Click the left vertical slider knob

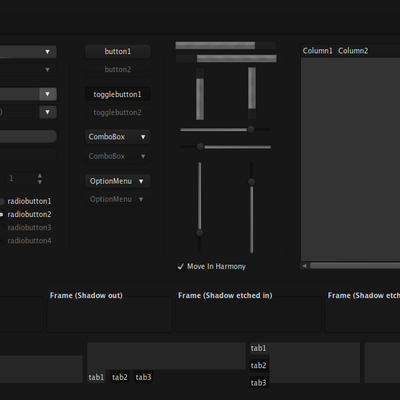[x=199, y=233]
